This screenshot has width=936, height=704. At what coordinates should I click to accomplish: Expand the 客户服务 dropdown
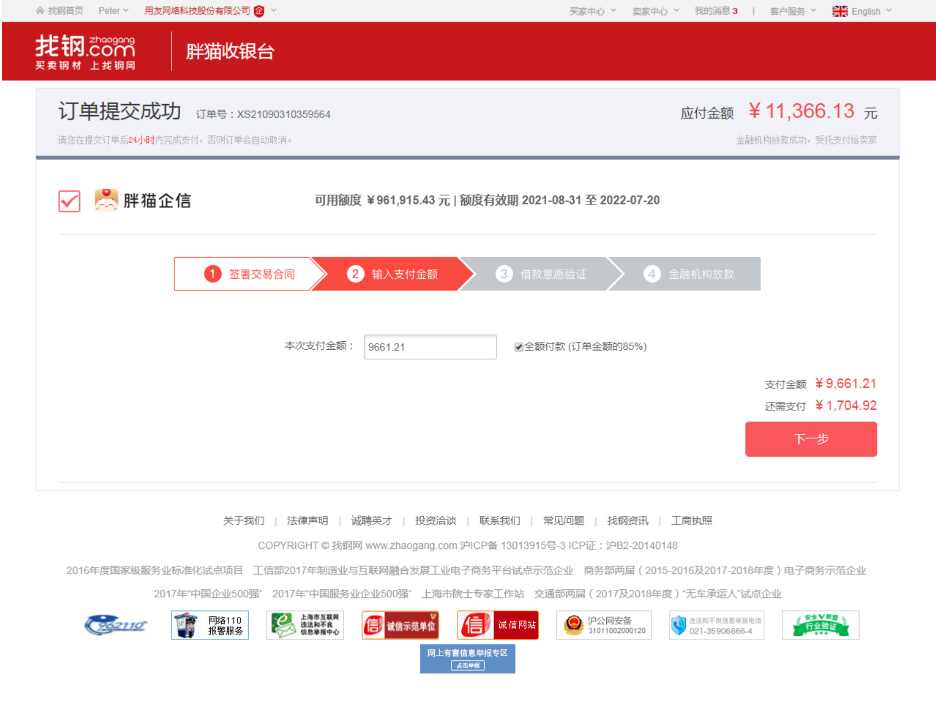point(793,11)
